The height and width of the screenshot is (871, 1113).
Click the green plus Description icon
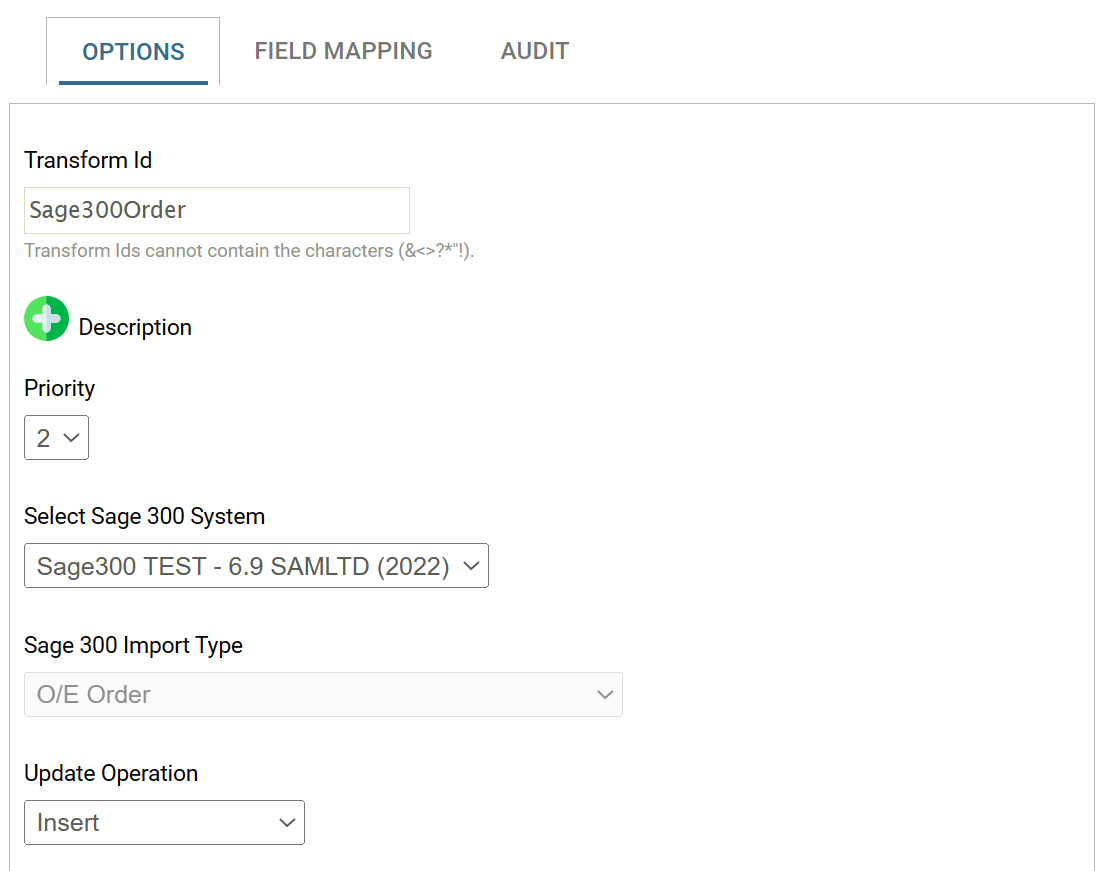46,319
